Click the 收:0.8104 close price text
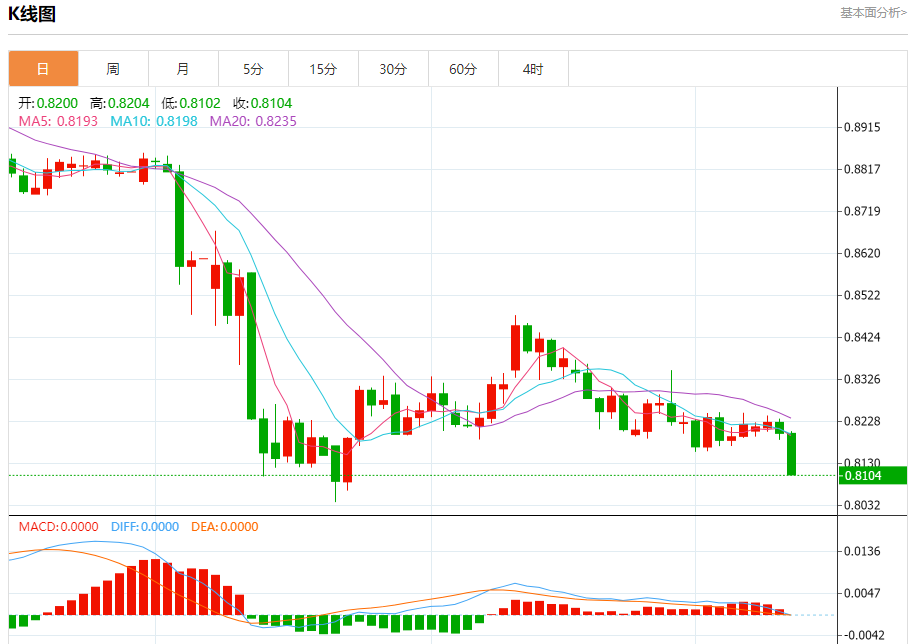The height and width of the screenshot is (644, 917). [x=263, y=104]
